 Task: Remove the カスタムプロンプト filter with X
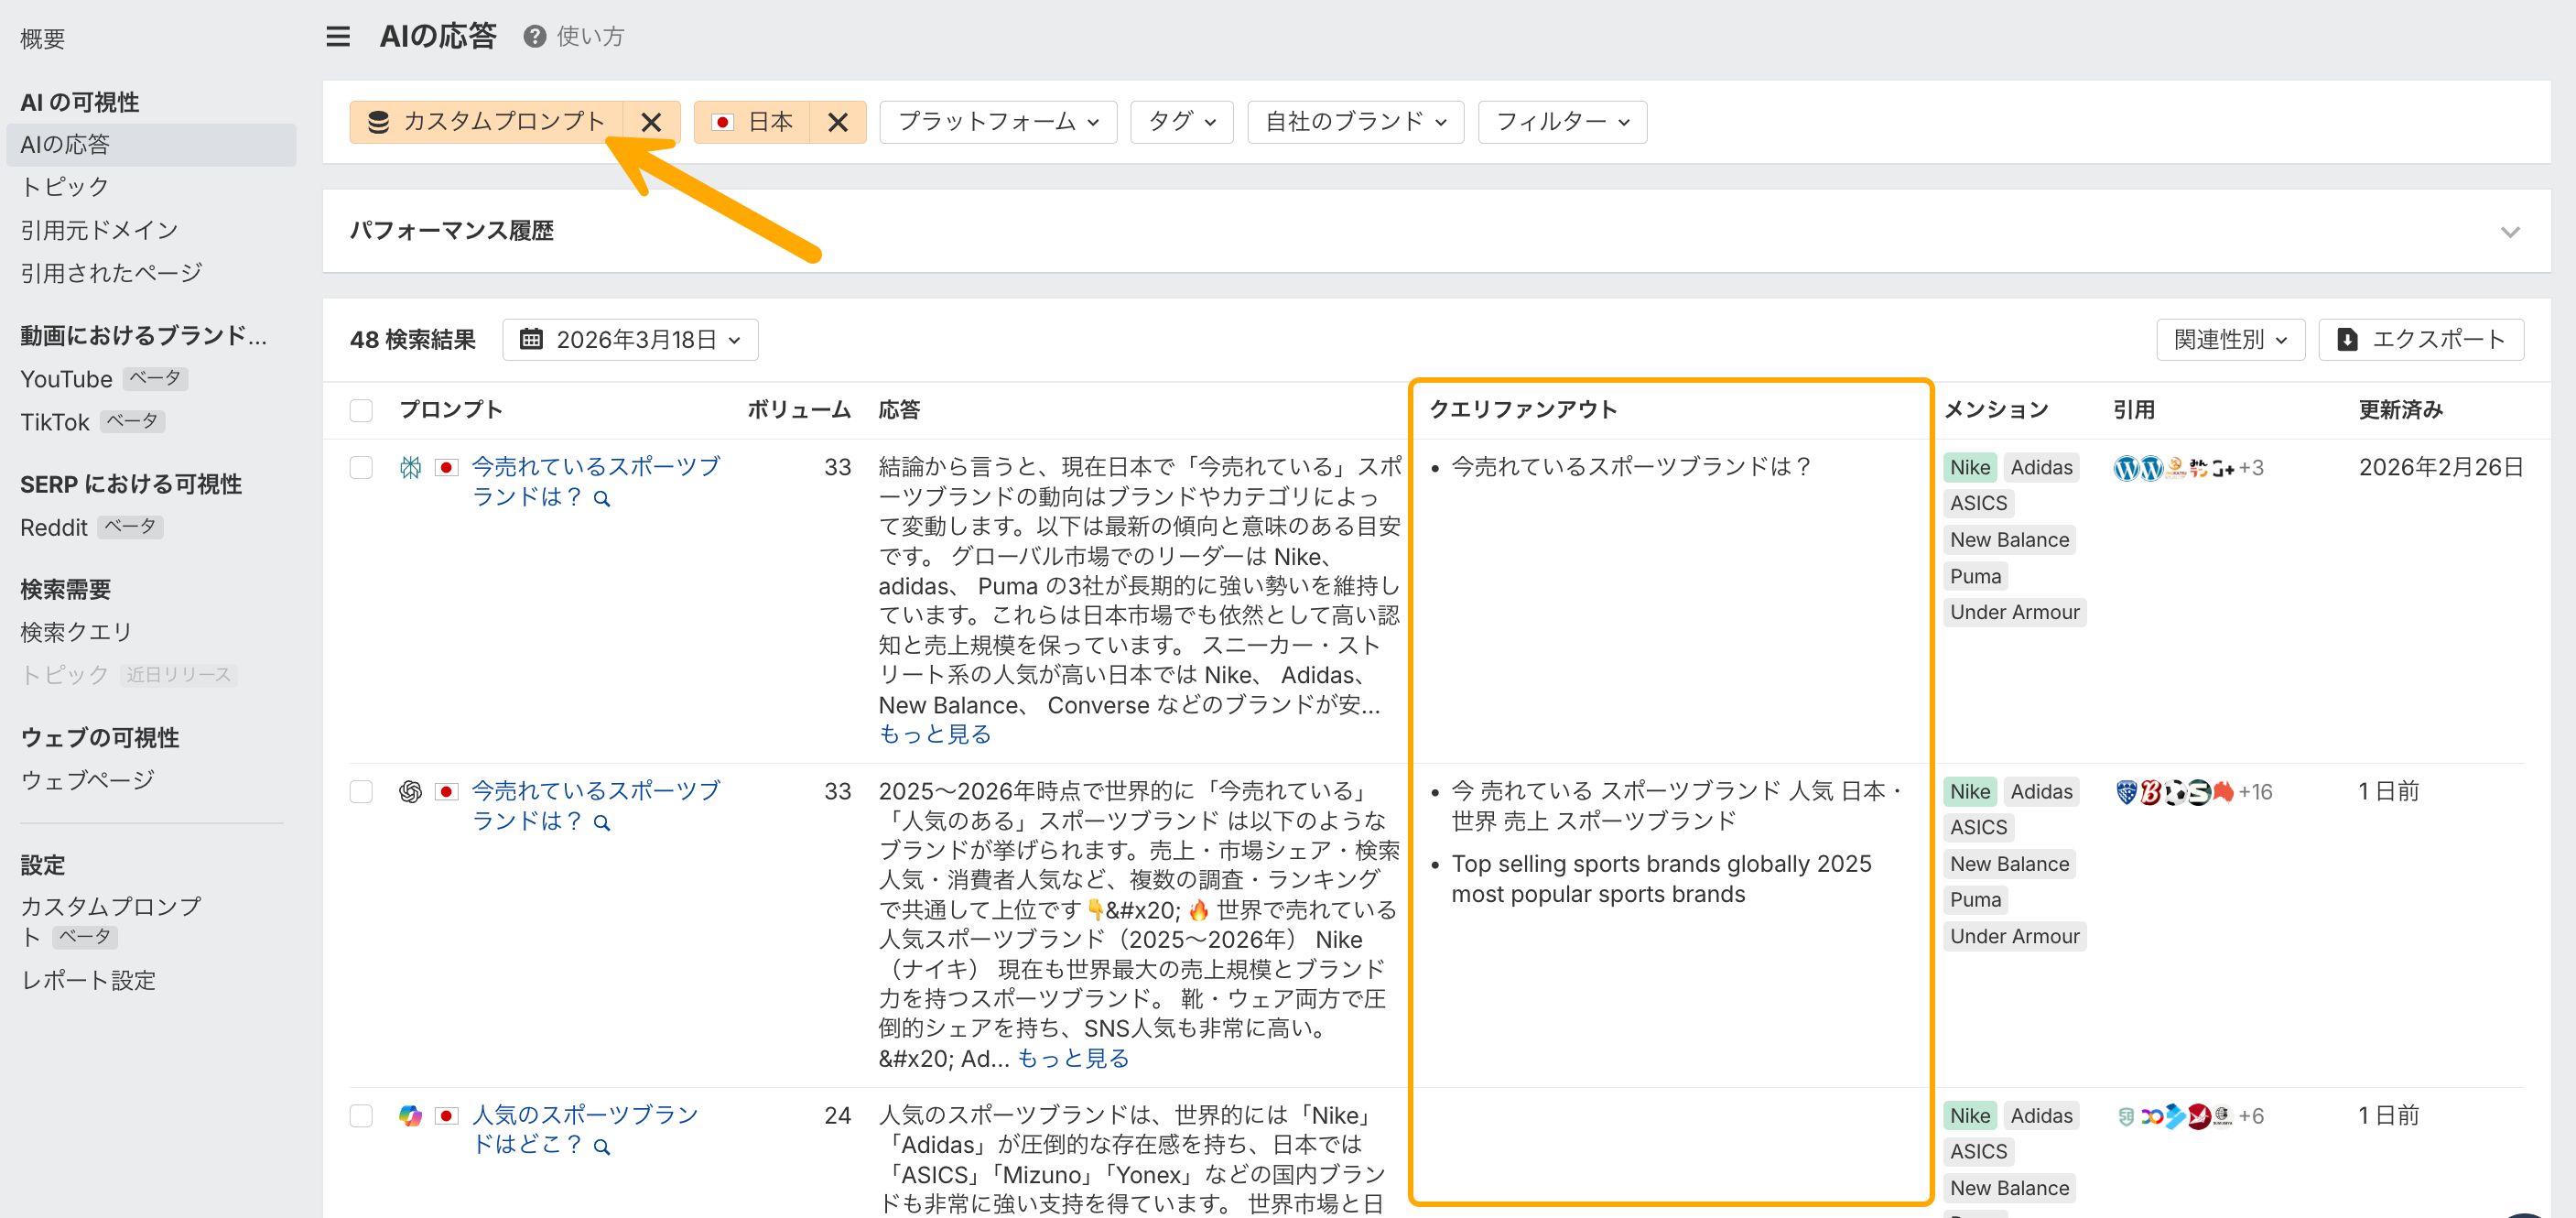[651, 122]
